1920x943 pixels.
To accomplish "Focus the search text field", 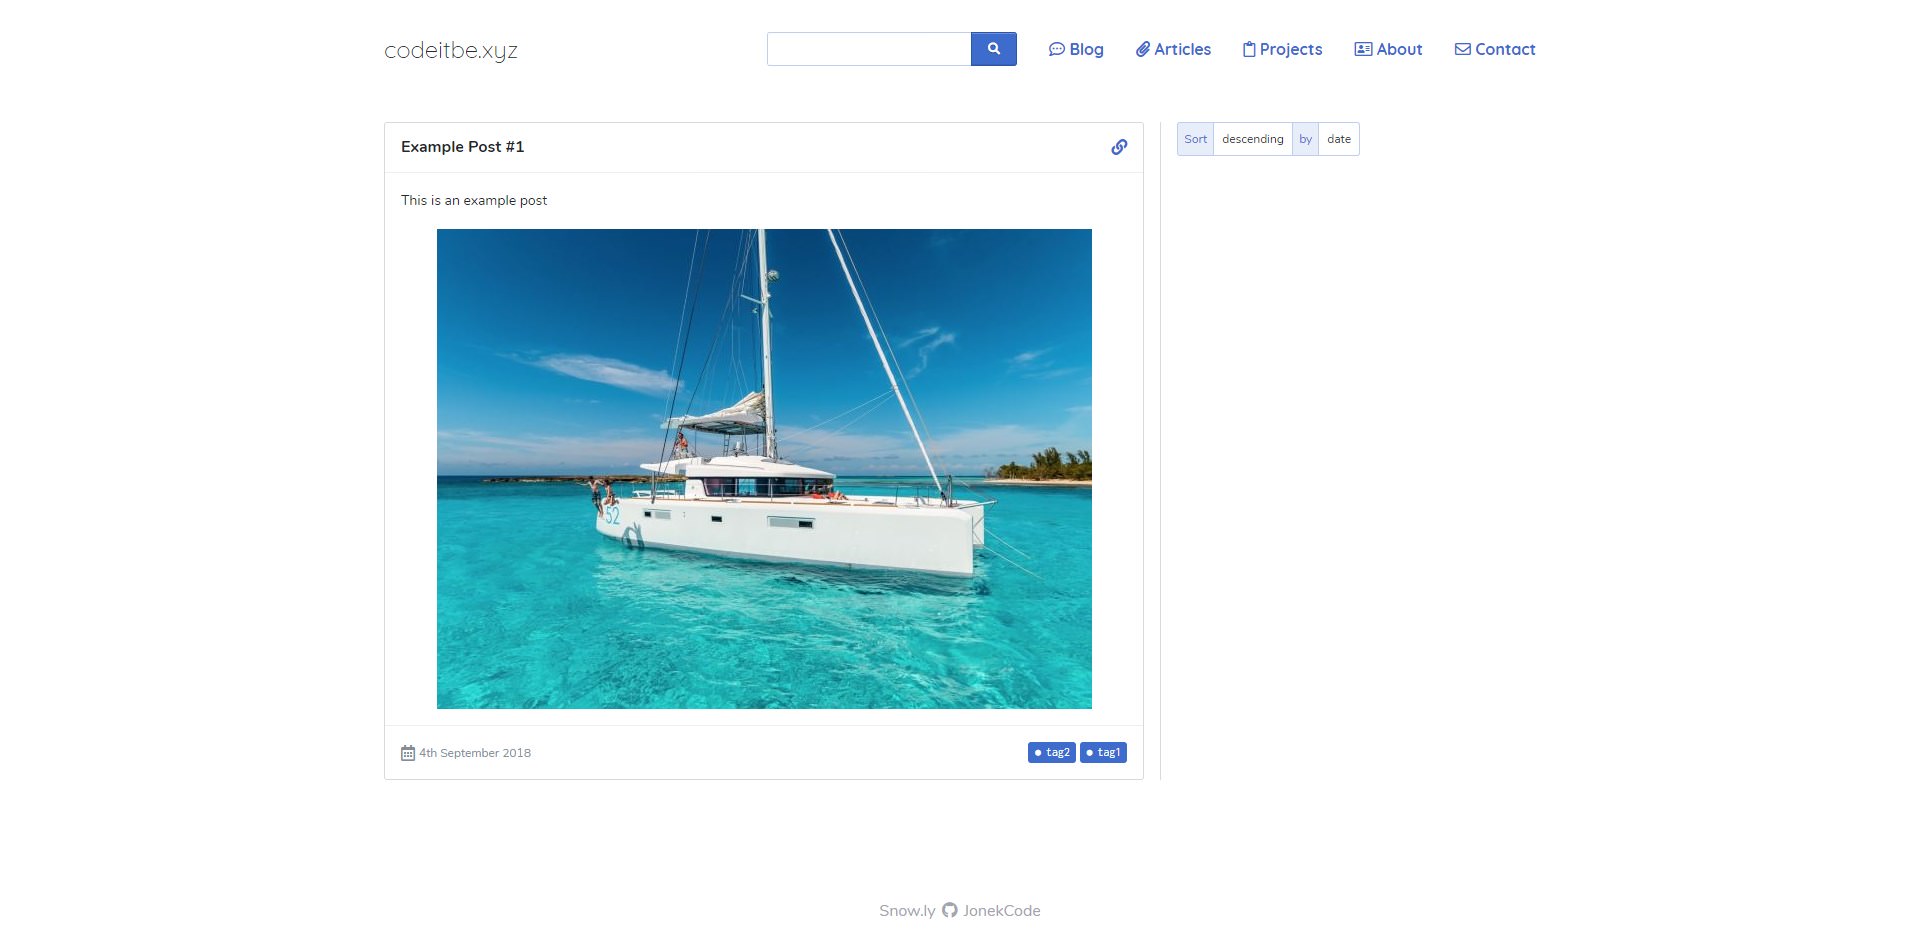I will click(869, 49).
